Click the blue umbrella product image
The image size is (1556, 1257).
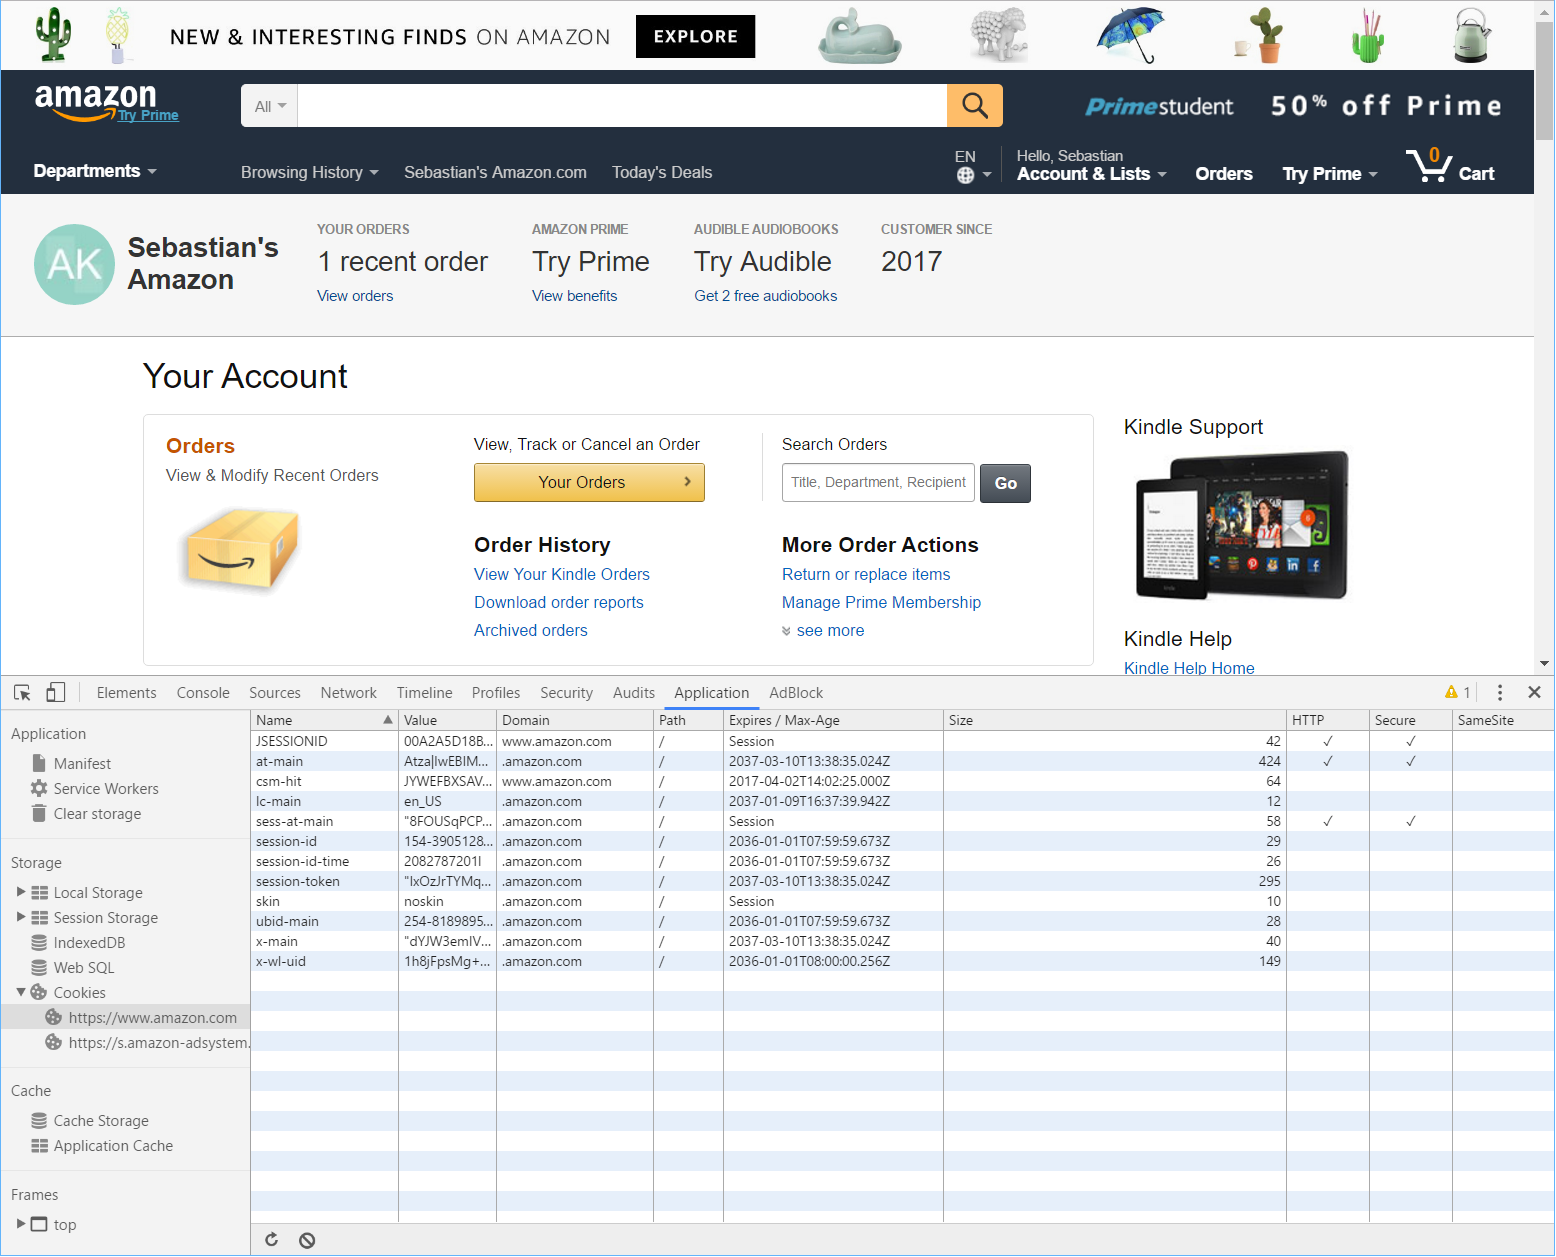pos(1131,35)
